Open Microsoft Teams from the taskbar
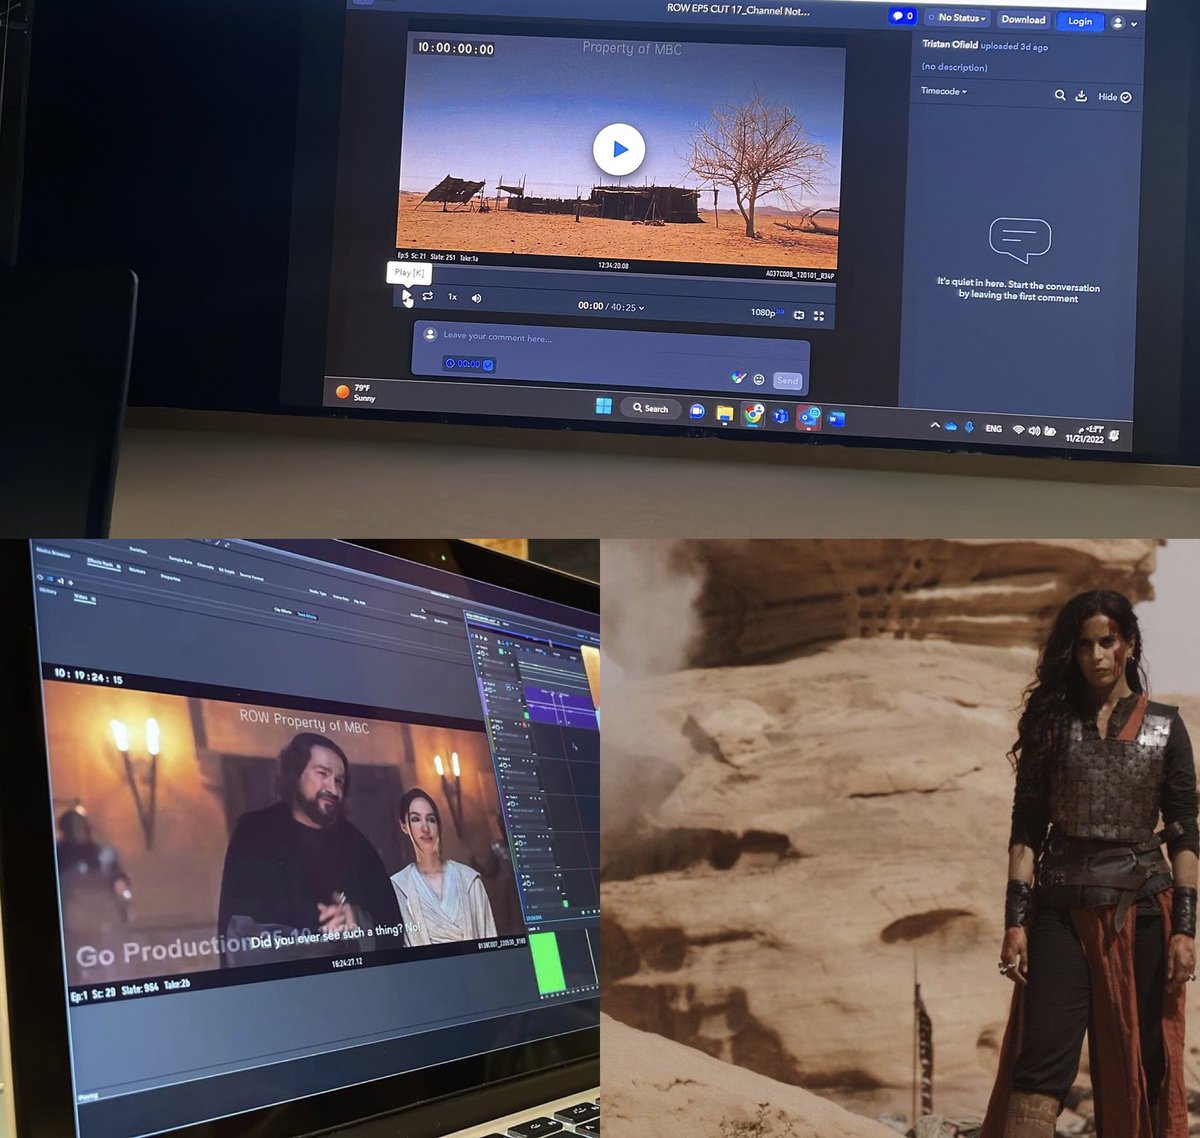The image size is (1200, 1138). point(781,416)
